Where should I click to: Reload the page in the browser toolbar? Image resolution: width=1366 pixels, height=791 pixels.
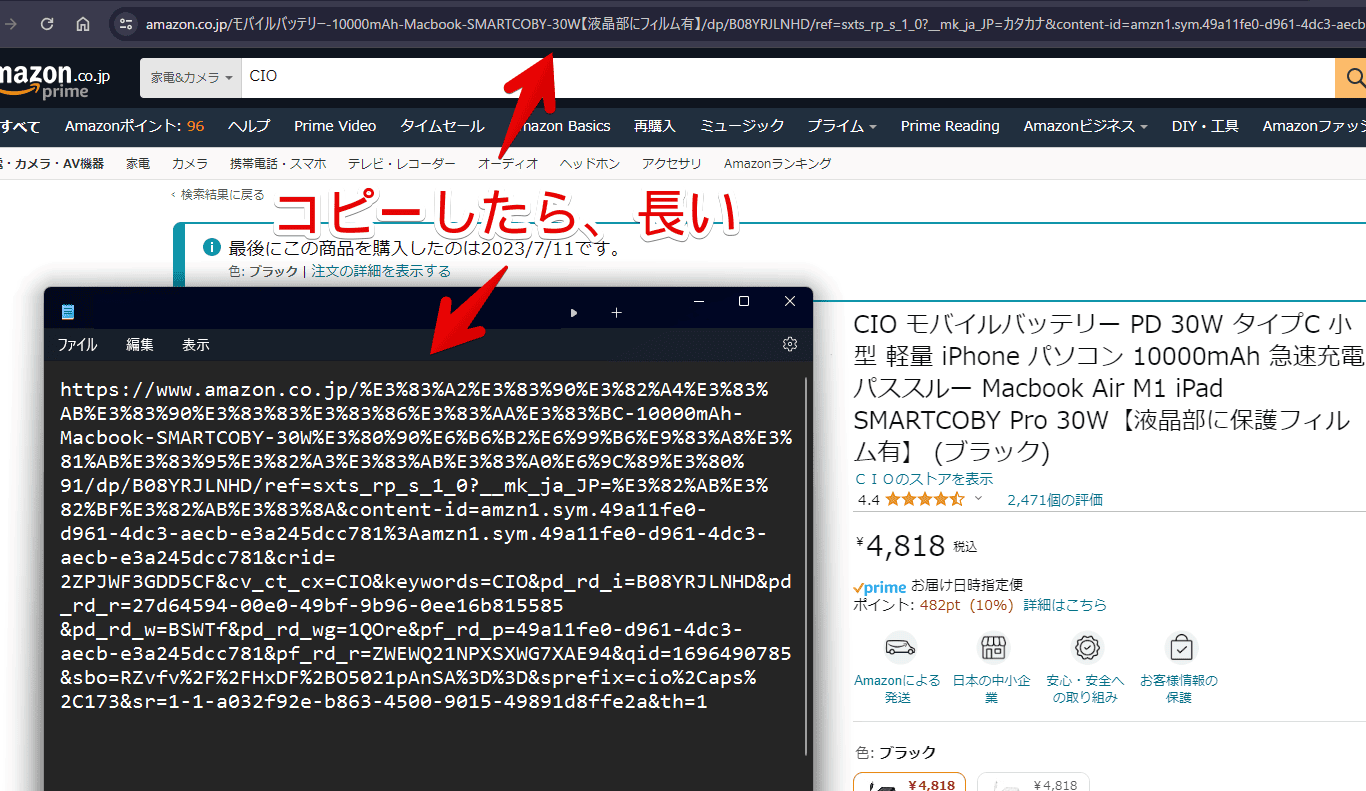click(x=47, y=24)
